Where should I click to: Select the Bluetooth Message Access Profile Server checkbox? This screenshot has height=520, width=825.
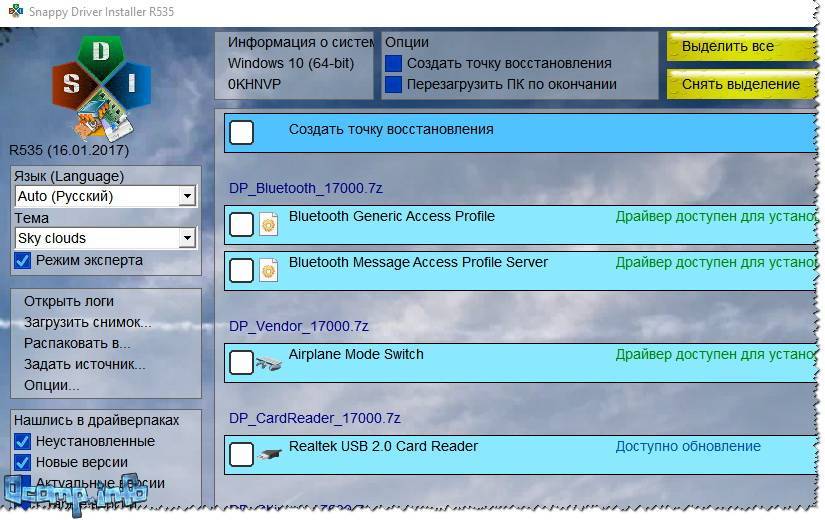click(x=242, y=271)
